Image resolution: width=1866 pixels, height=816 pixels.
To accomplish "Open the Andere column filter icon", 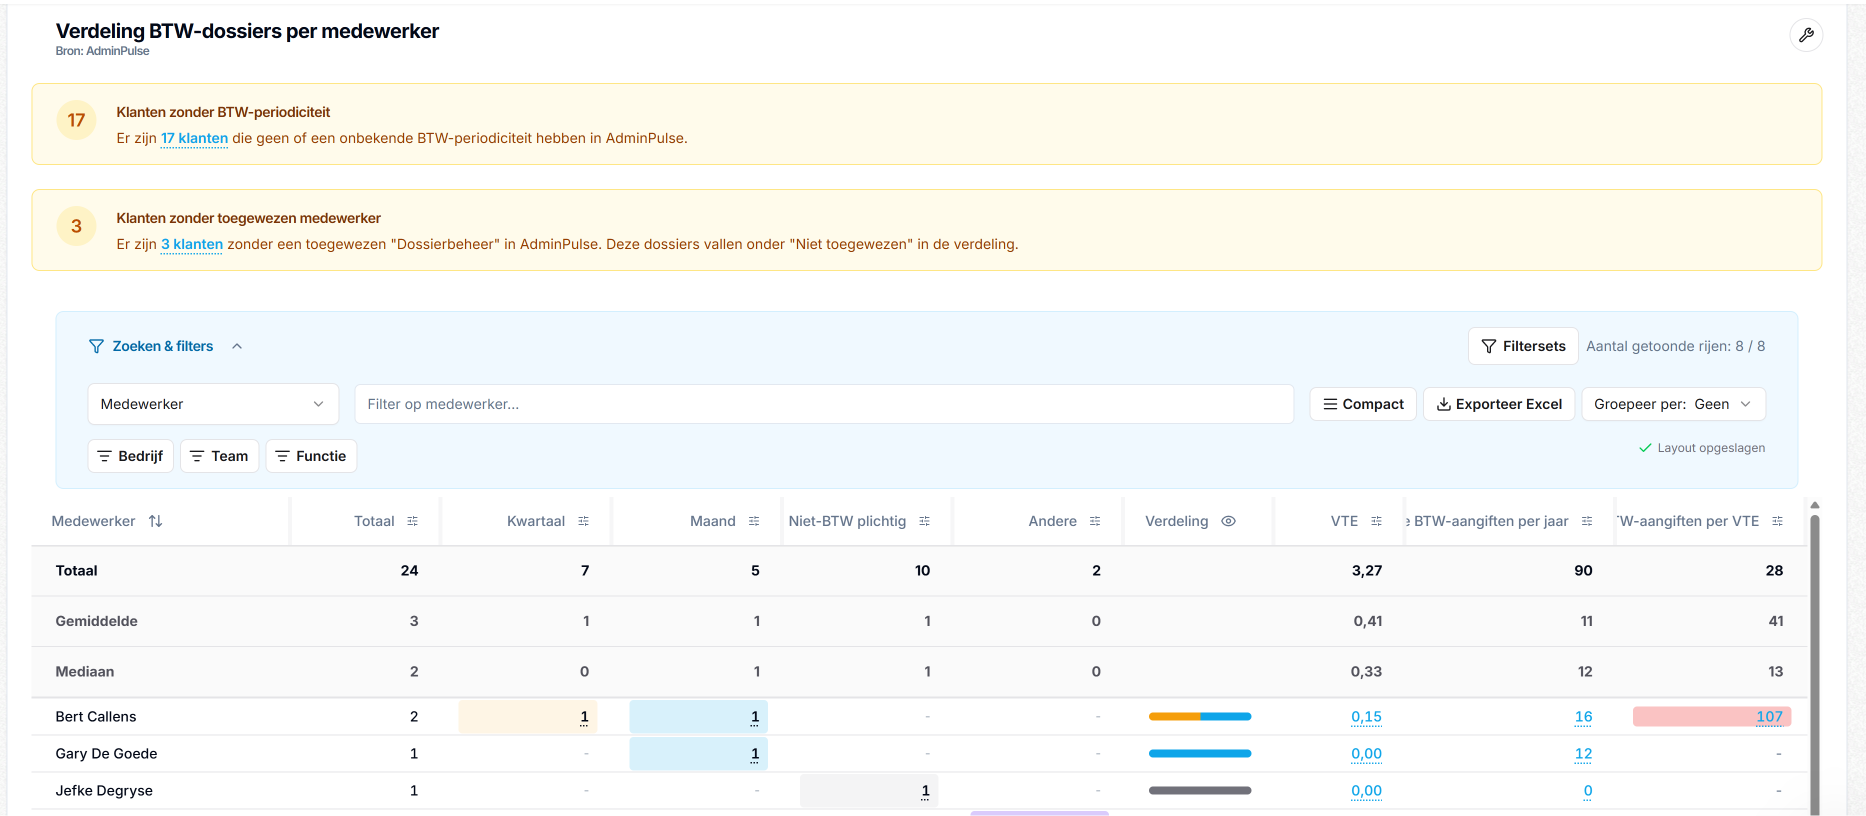I will [1095, 521].
